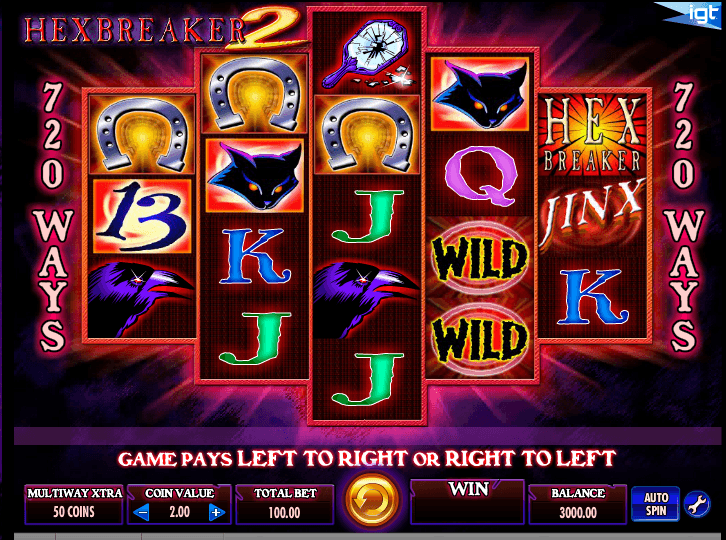This screenshot has width=726, height=540.
Task: Select the black cat on fourth reel
Action: [x=480, y=94]
